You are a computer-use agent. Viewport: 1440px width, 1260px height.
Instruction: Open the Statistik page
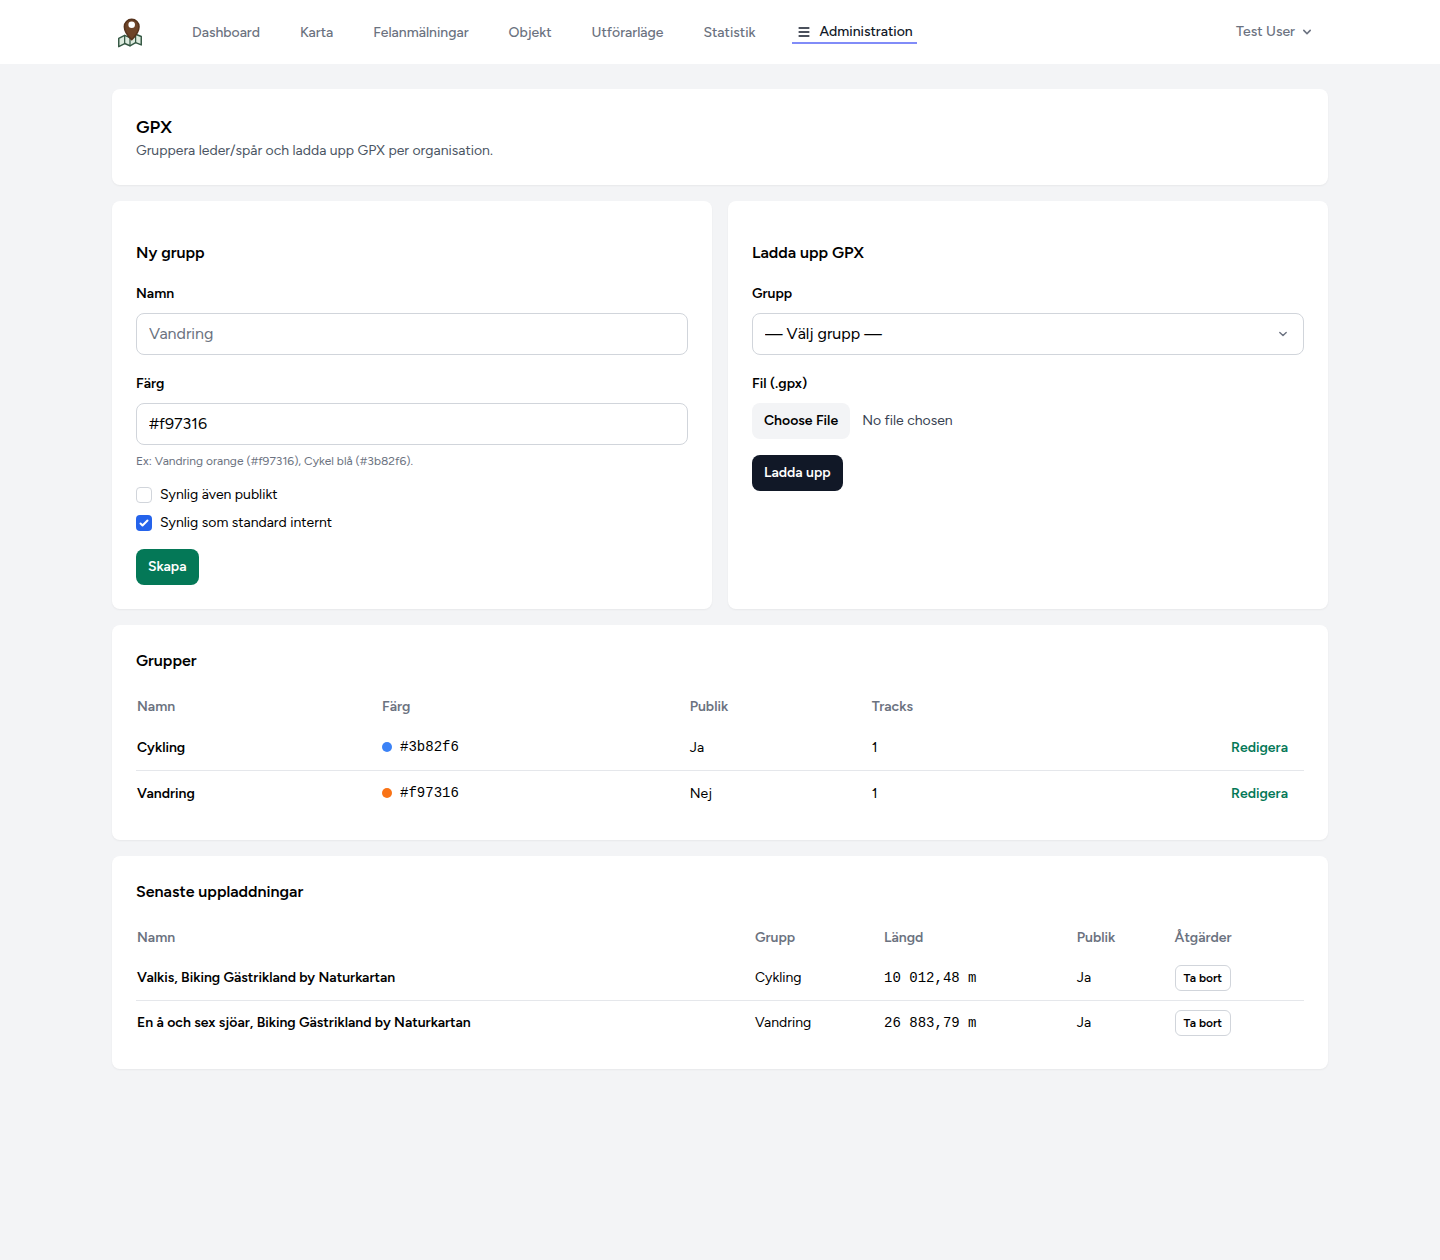coord(729,32)
